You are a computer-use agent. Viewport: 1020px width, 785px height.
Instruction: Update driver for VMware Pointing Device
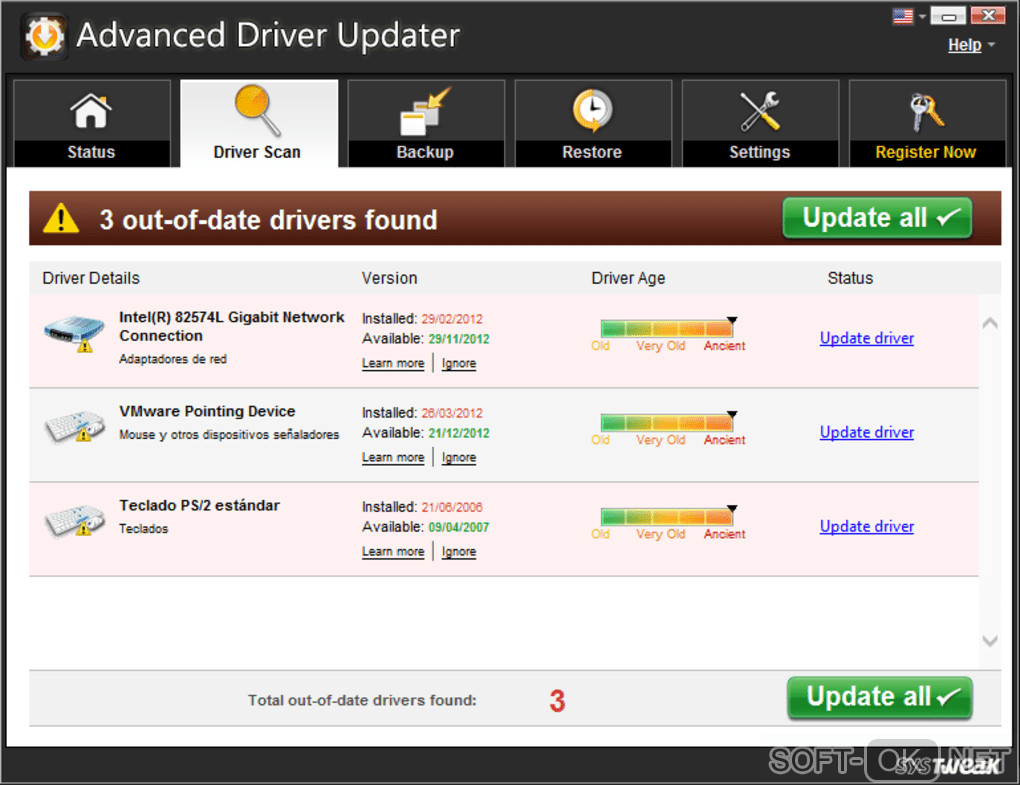click(x=866, y=432)
